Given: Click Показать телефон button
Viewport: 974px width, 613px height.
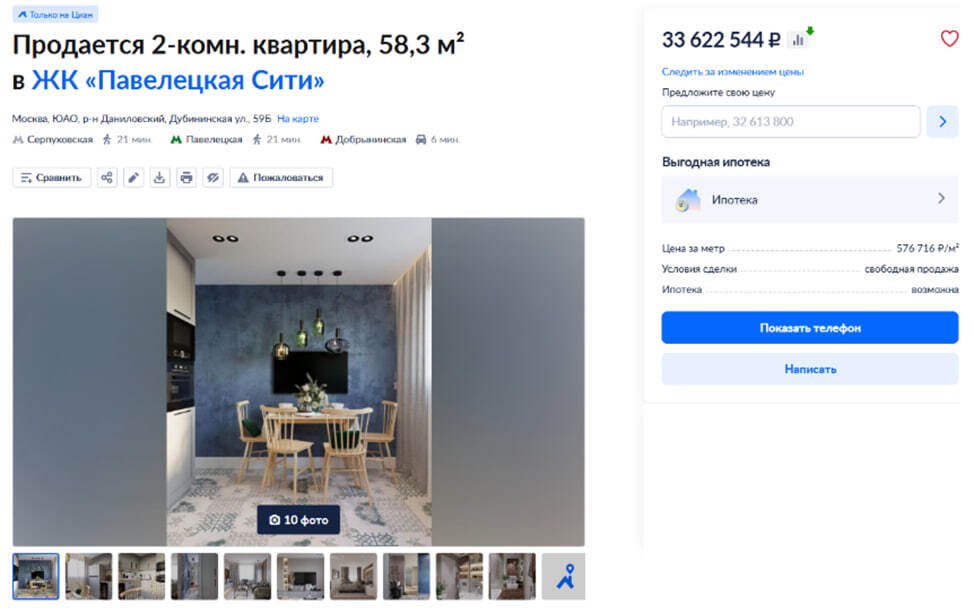Looking at the screenshot, I should click(x=810, y=327).
